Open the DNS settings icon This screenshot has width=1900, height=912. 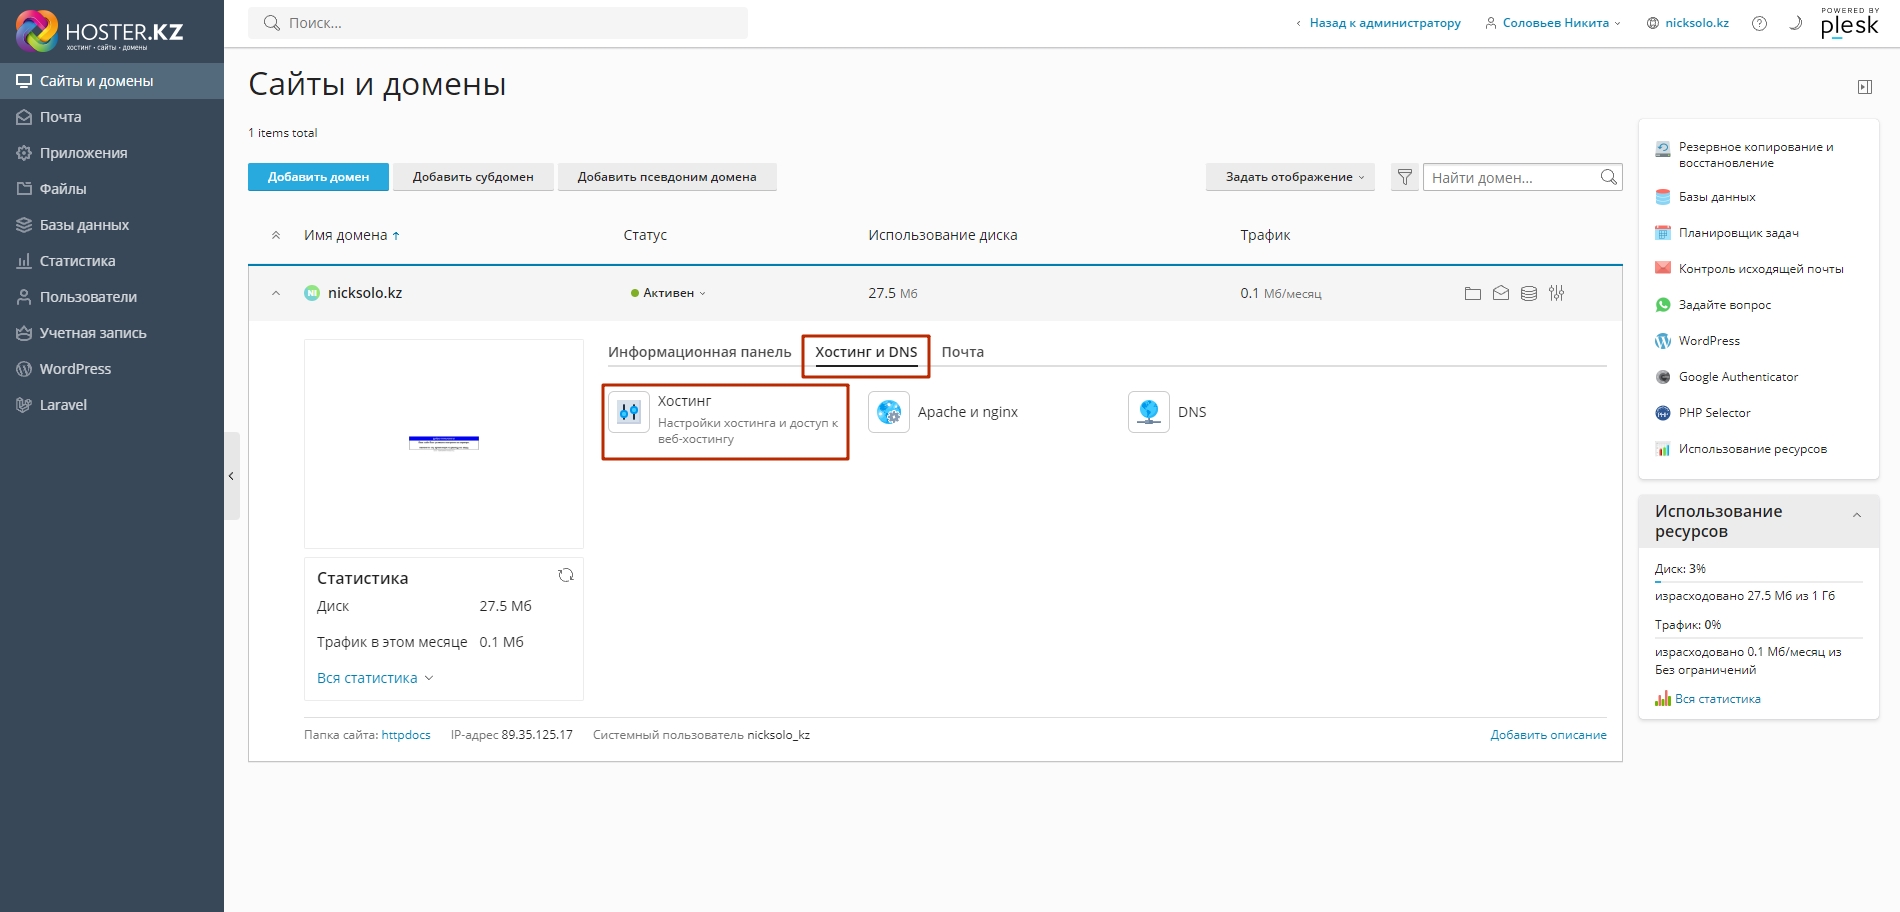point(1149,412)
